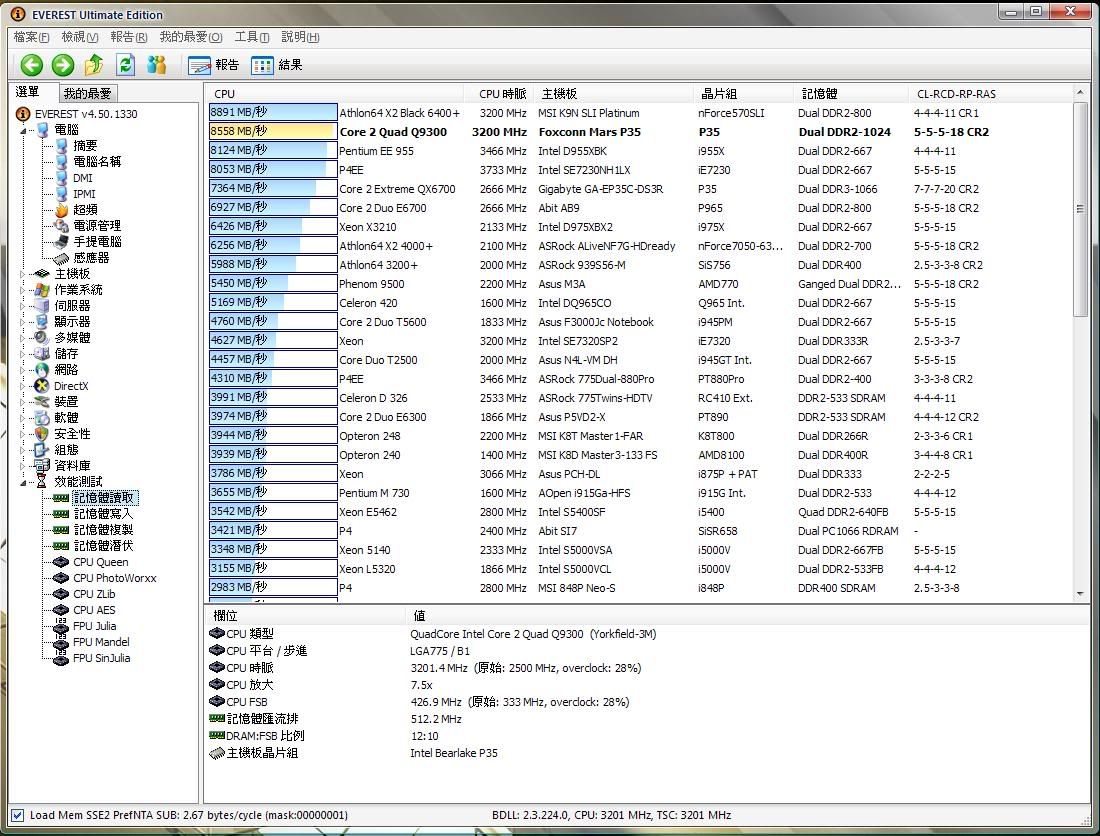1100x836 pixels.
Task: Open the 報告 report toolbar button
Action: (213, 65)
